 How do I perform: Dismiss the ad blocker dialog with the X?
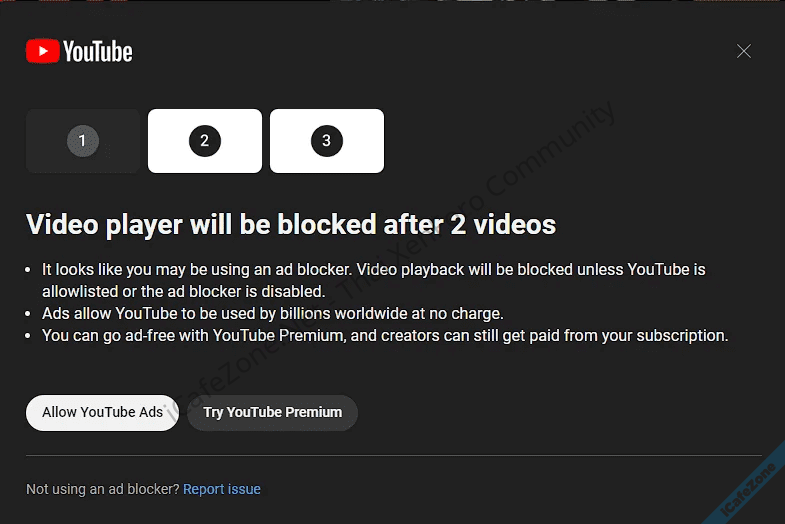[x=743, y=51]
